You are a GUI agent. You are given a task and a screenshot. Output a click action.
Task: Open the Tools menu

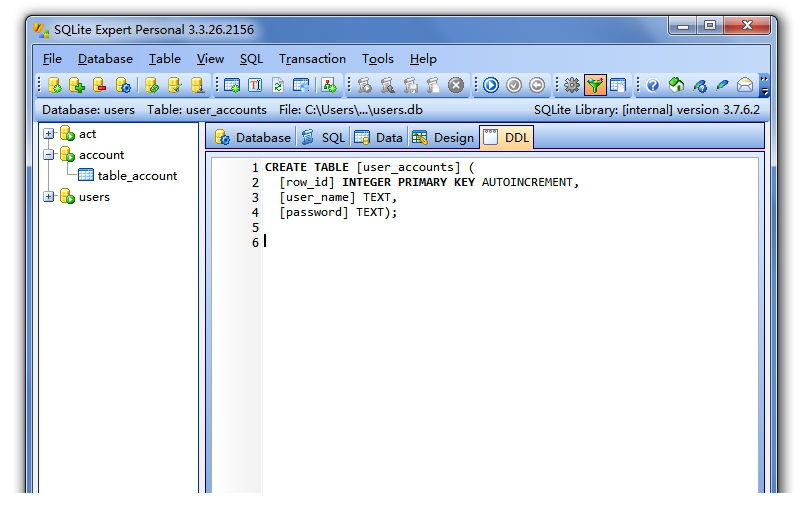[x=378, y=59]
